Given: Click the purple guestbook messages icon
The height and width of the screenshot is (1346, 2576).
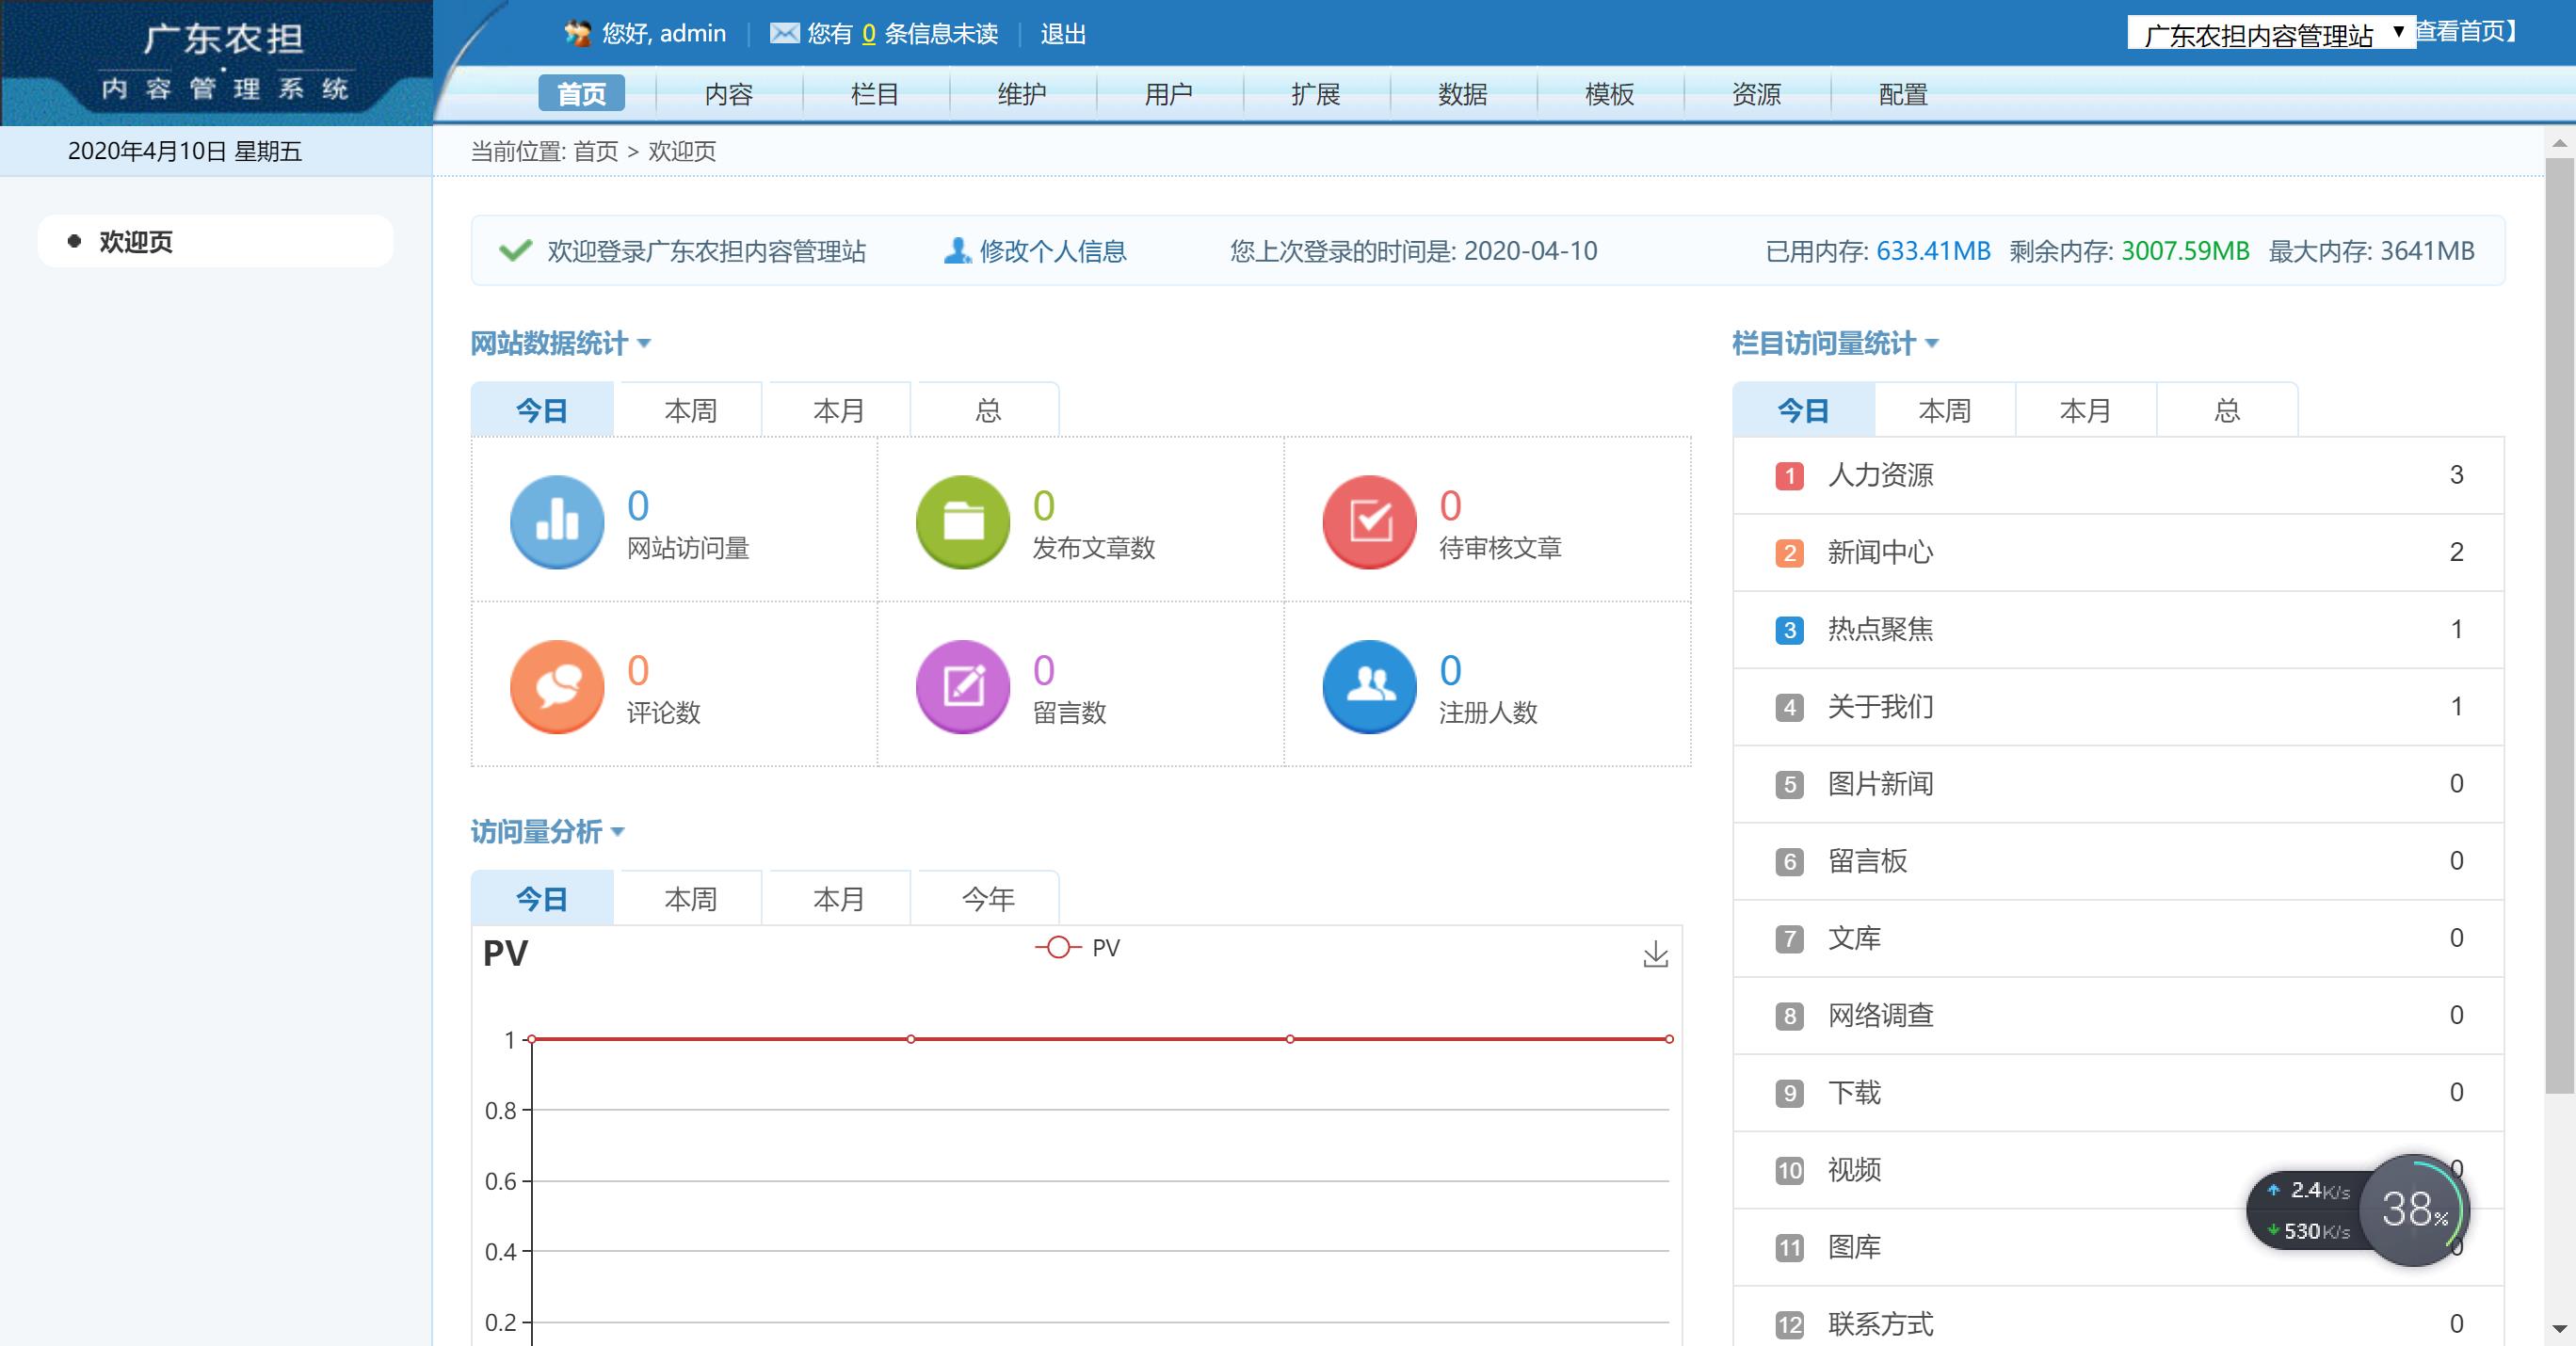Looking at the screenshot, I should point(963,686).
